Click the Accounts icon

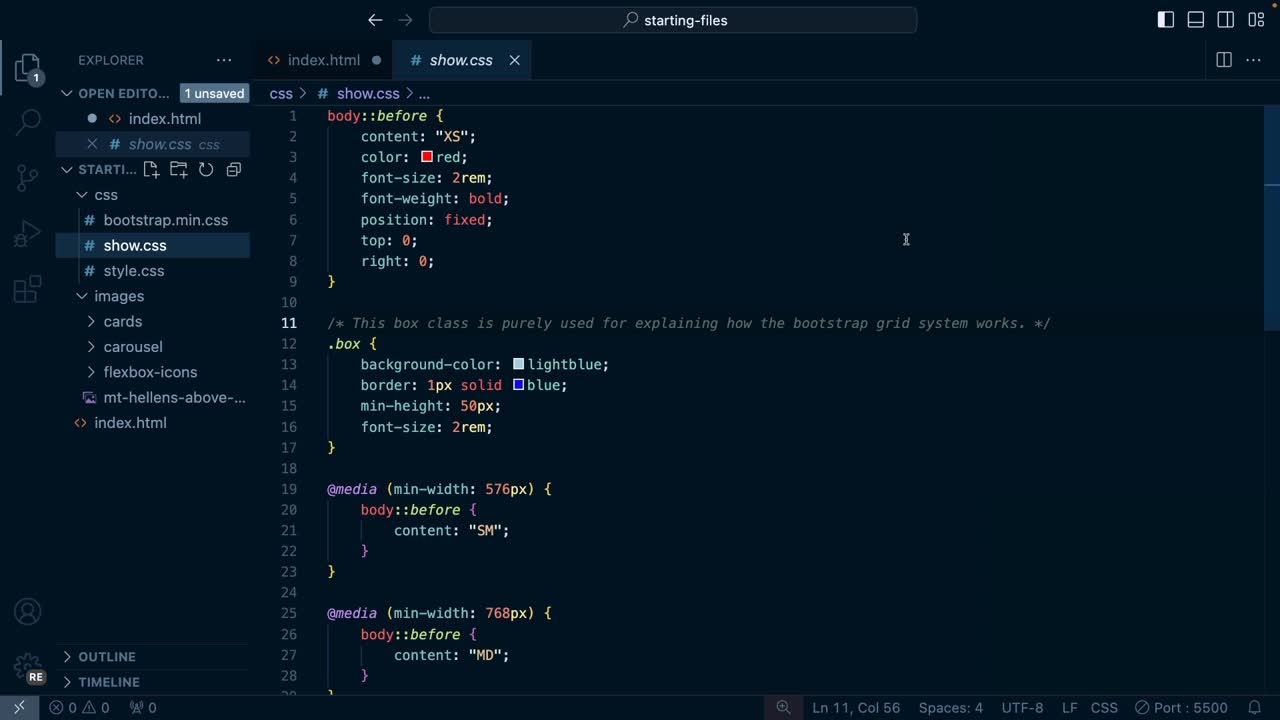pyautogui.click(x=28, y=612)
